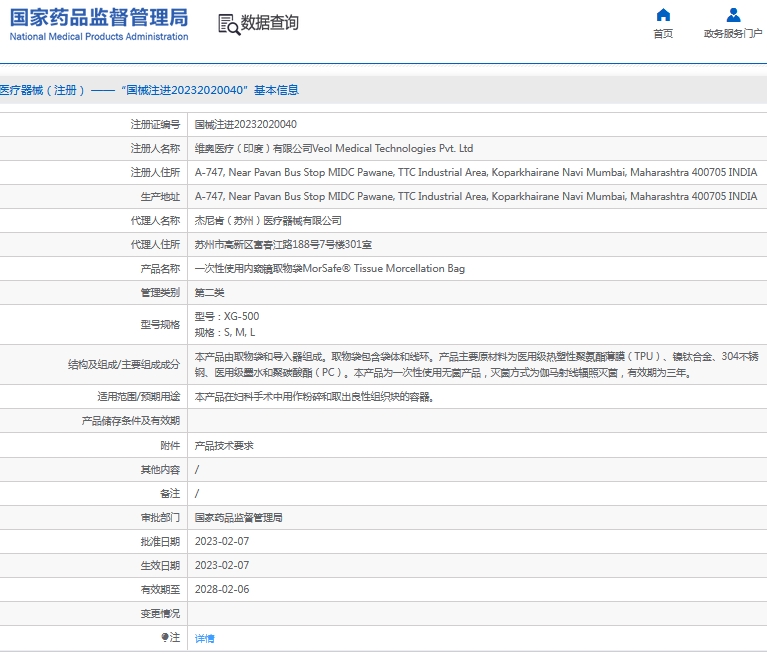Open the 详情 details link
Viewport: 767px width, 656px height.
[x=204, y=638]
